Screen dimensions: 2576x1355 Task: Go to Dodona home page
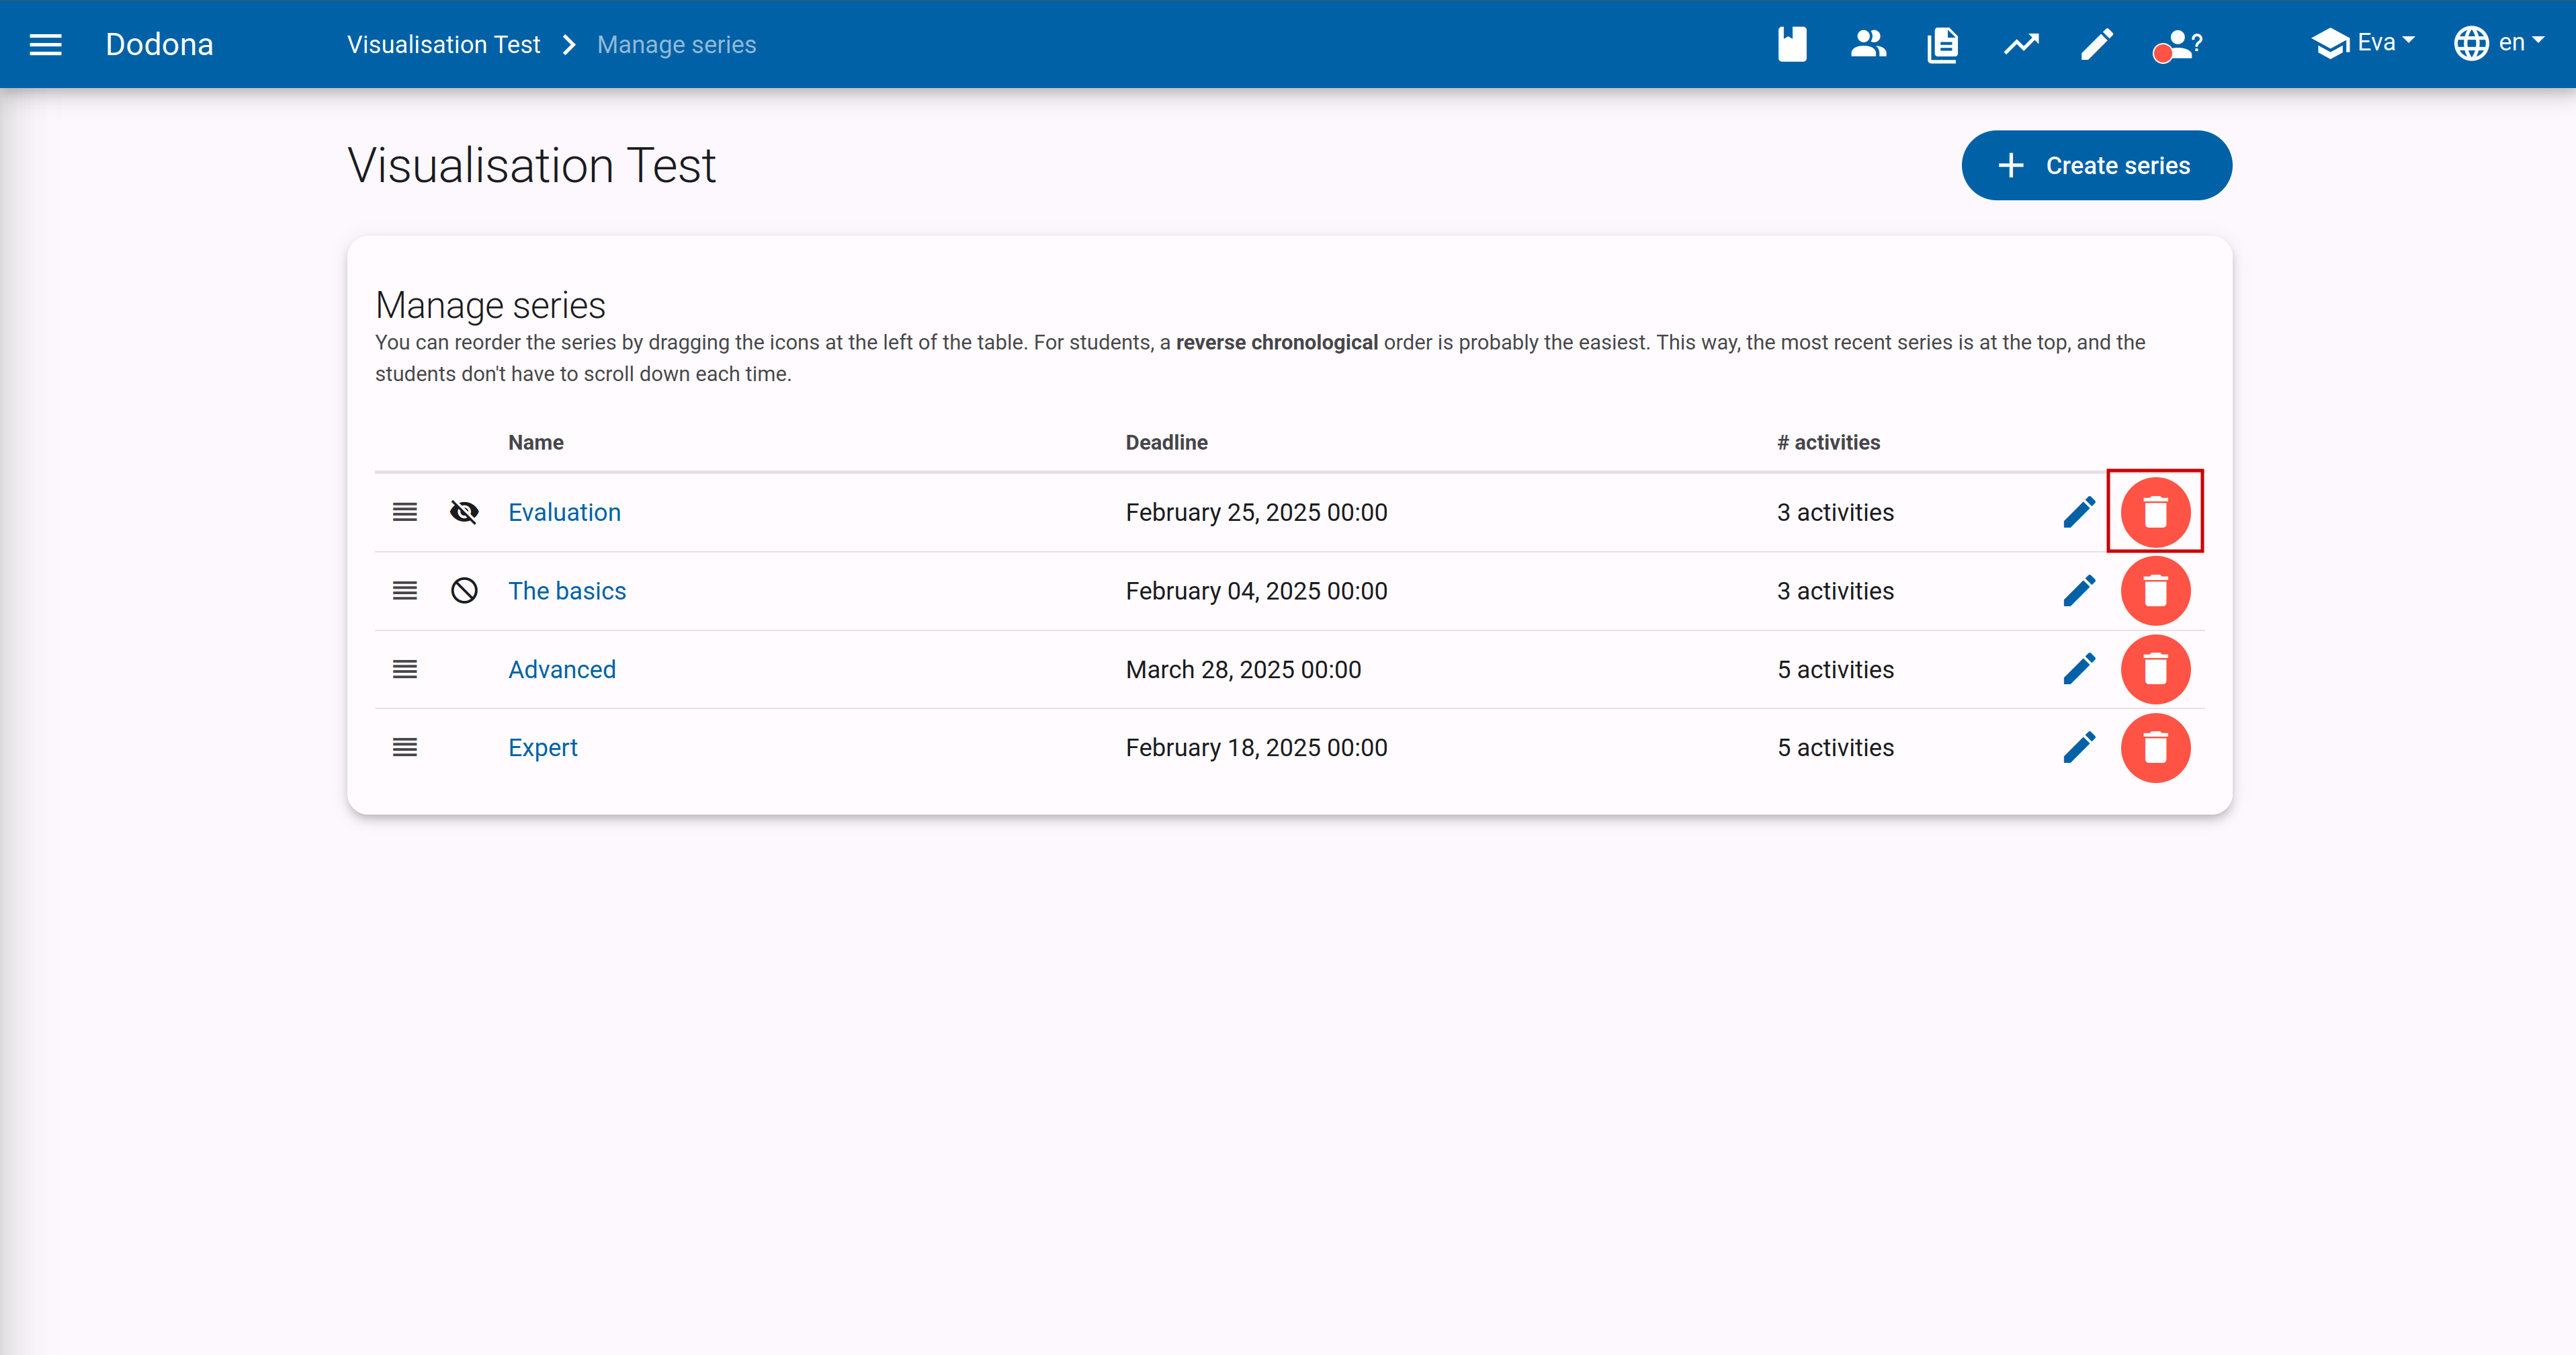tap(159, 44)
